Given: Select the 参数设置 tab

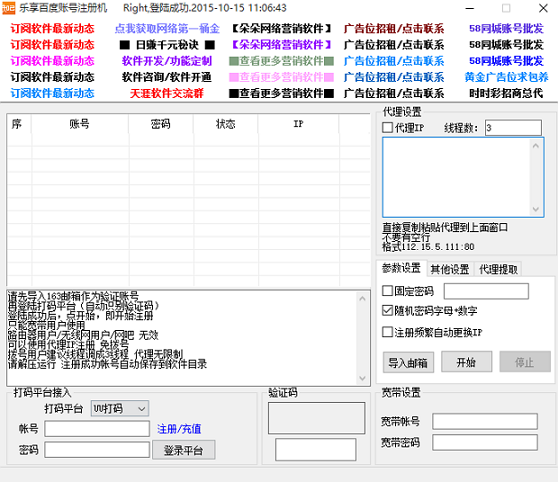Looking at the screenshot, I should point(401,268).
